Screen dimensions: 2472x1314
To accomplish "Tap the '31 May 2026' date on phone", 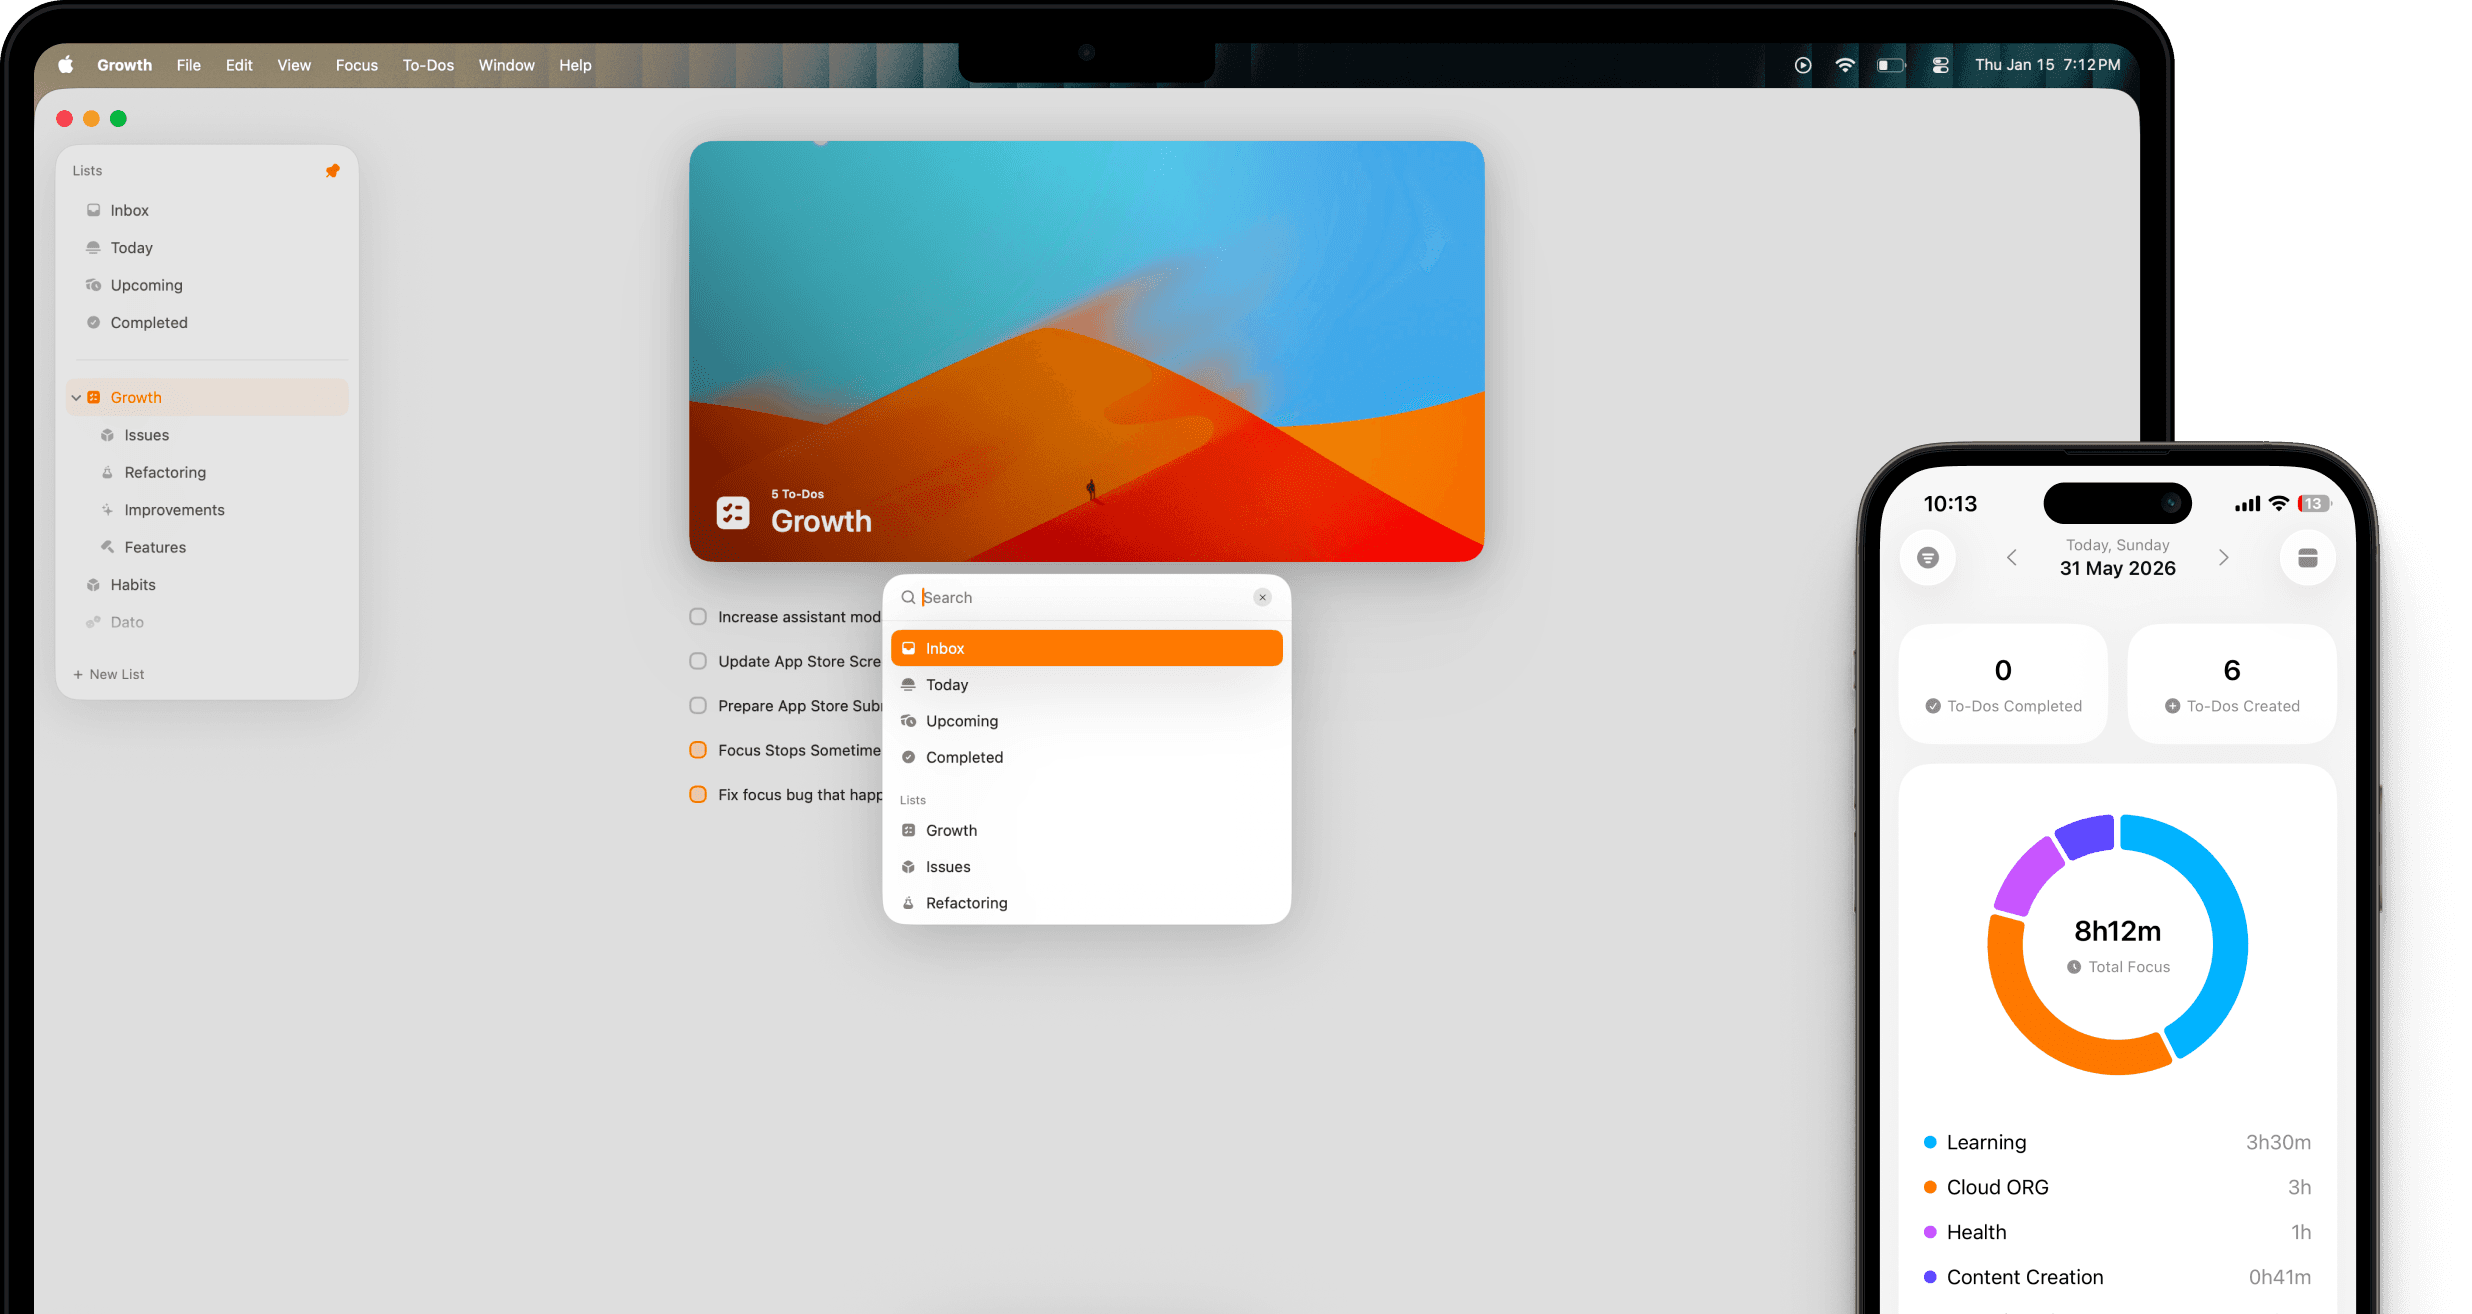I will (2117, 568).
